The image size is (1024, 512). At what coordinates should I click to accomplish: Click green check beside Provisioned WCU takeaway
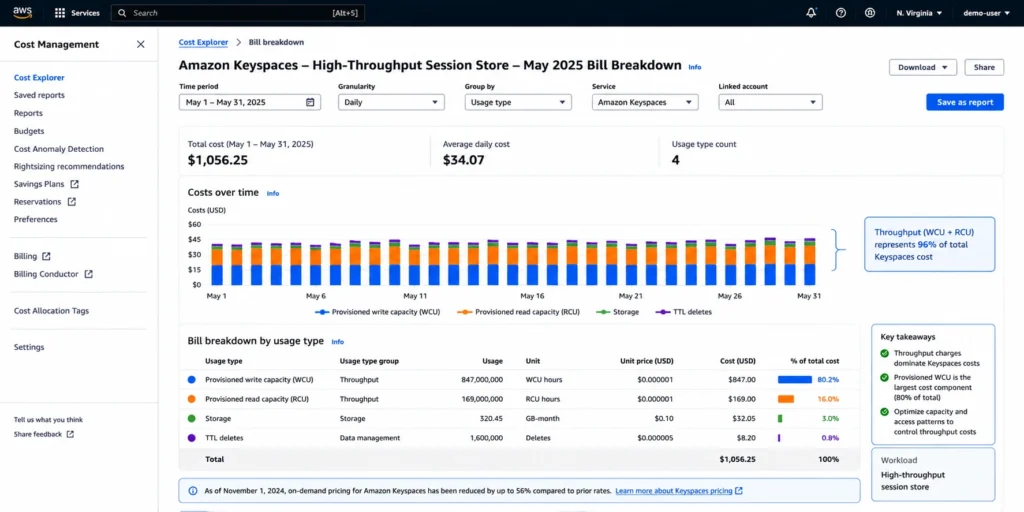(884, 377)
